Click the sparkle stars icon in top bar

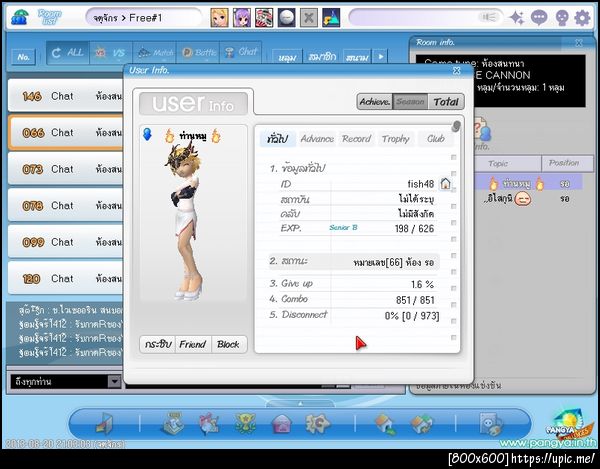(517, 18)
